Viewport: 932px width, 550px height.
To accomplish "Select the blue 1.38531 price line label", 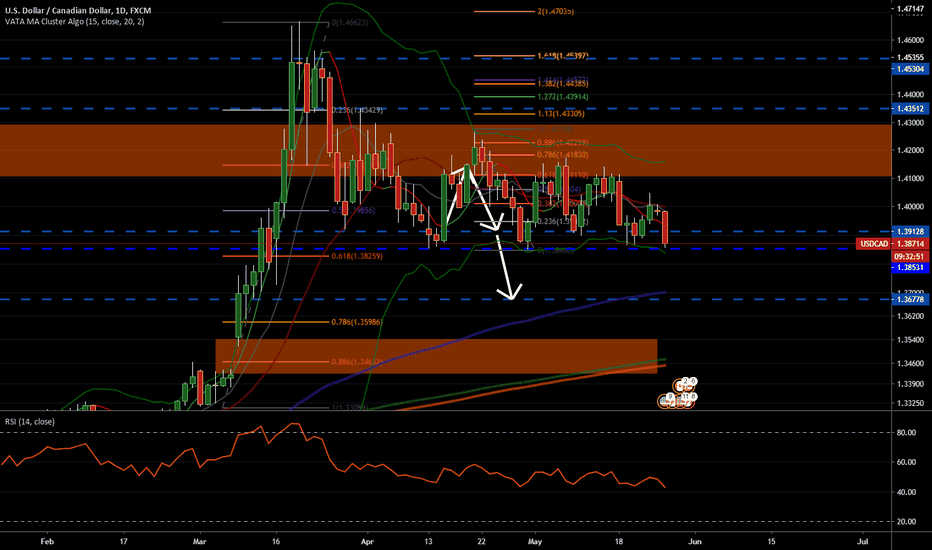I will pos(909,268).
